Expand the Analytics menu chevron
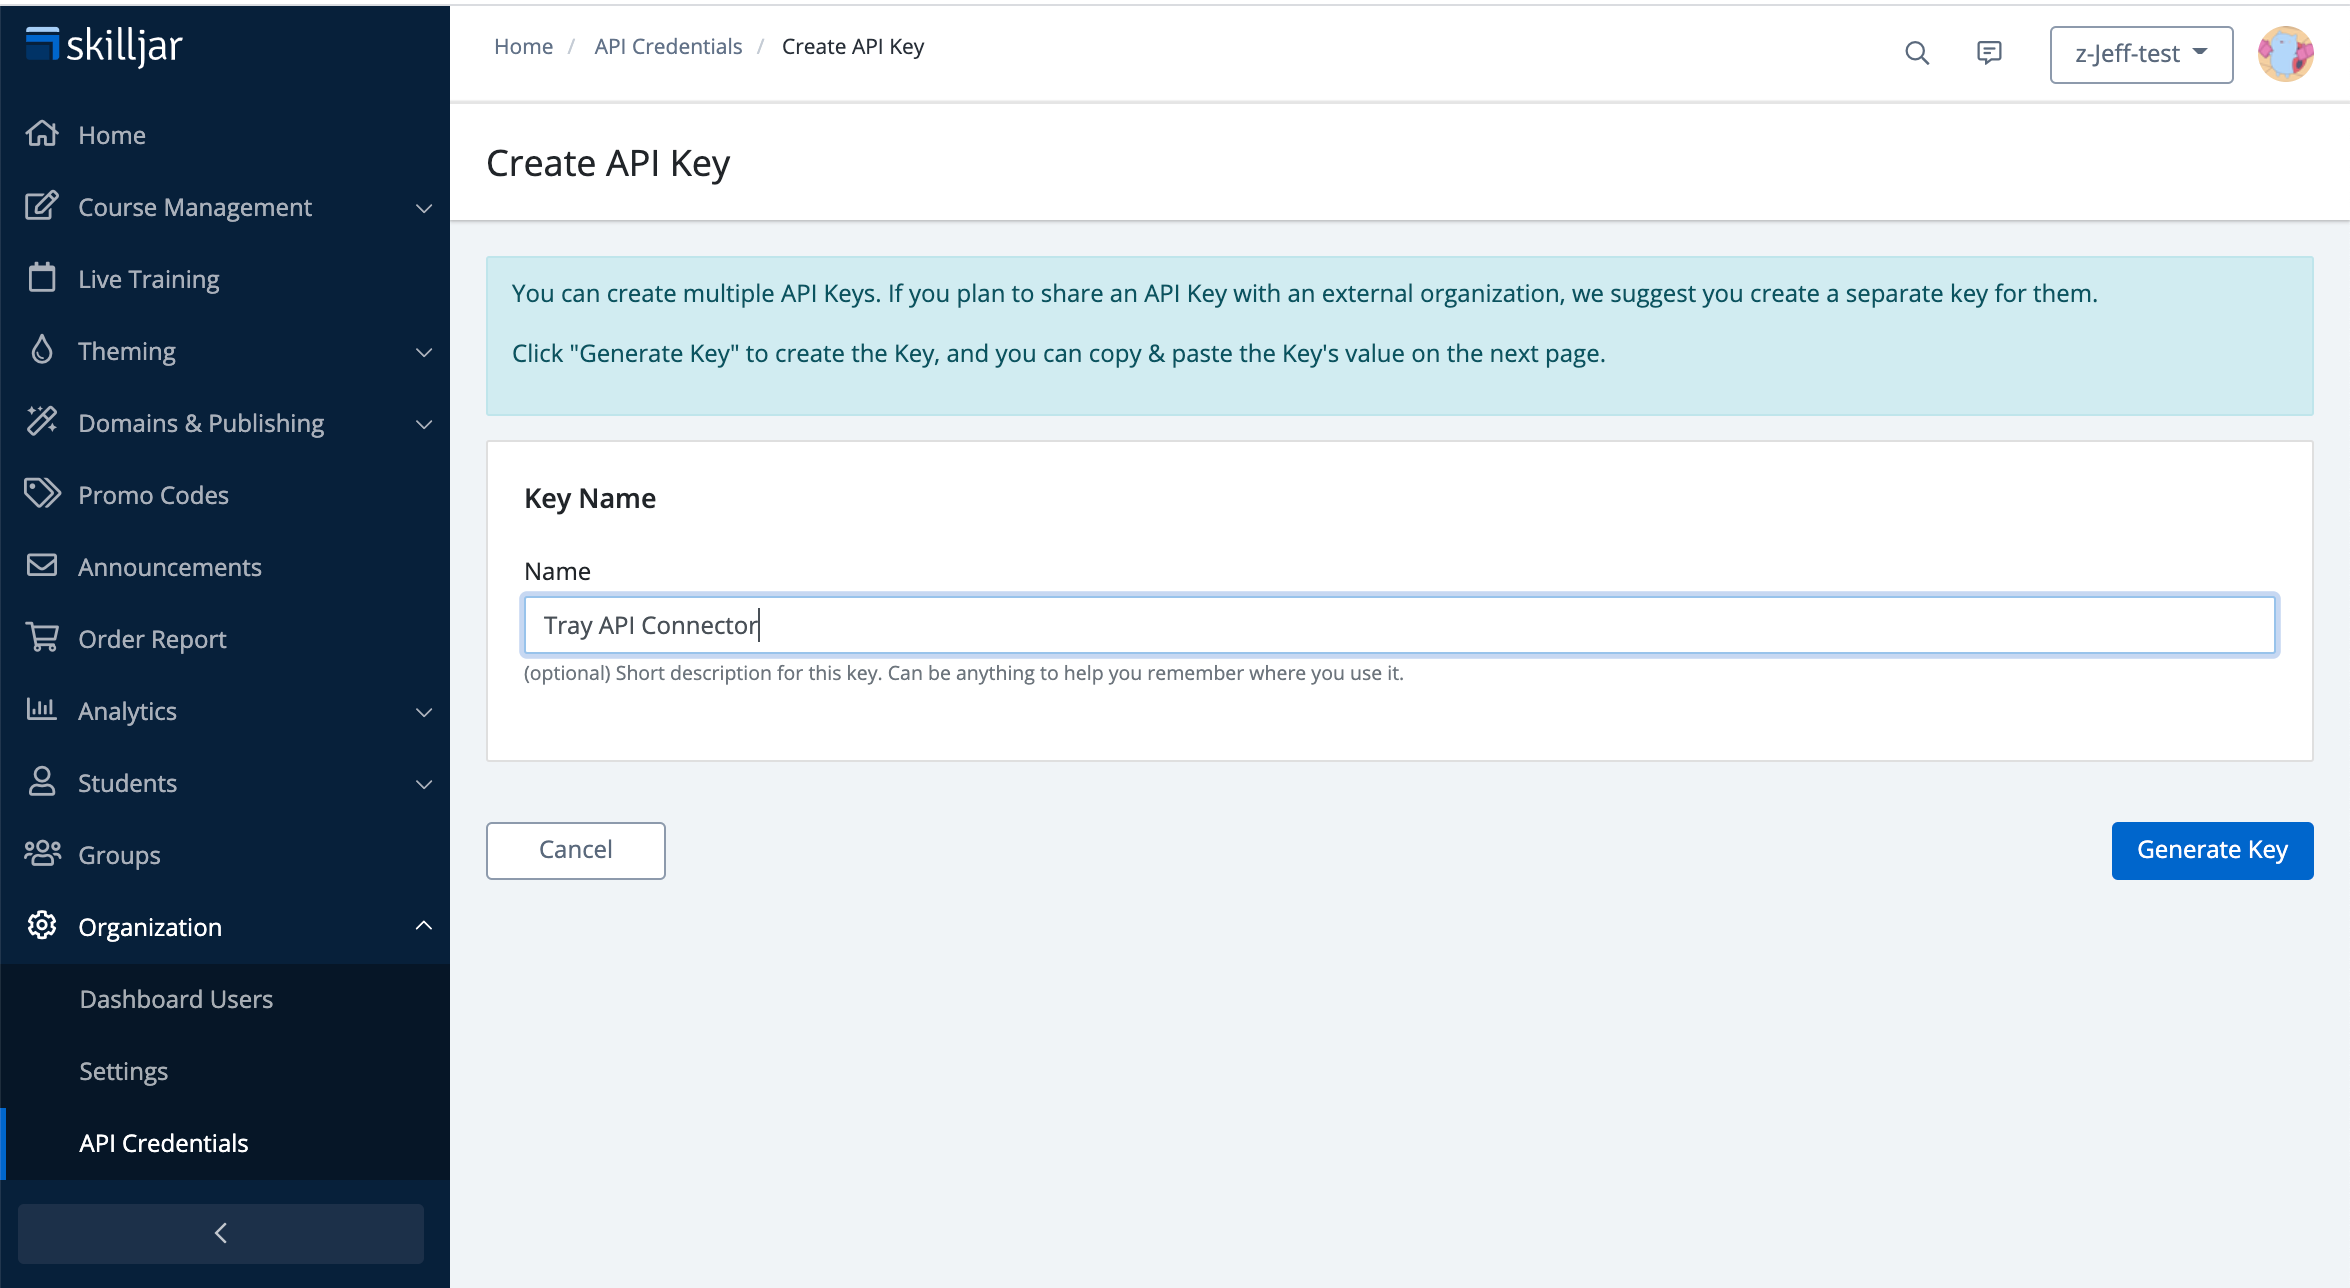The image size is (2350, 1288). pos(424,712)
